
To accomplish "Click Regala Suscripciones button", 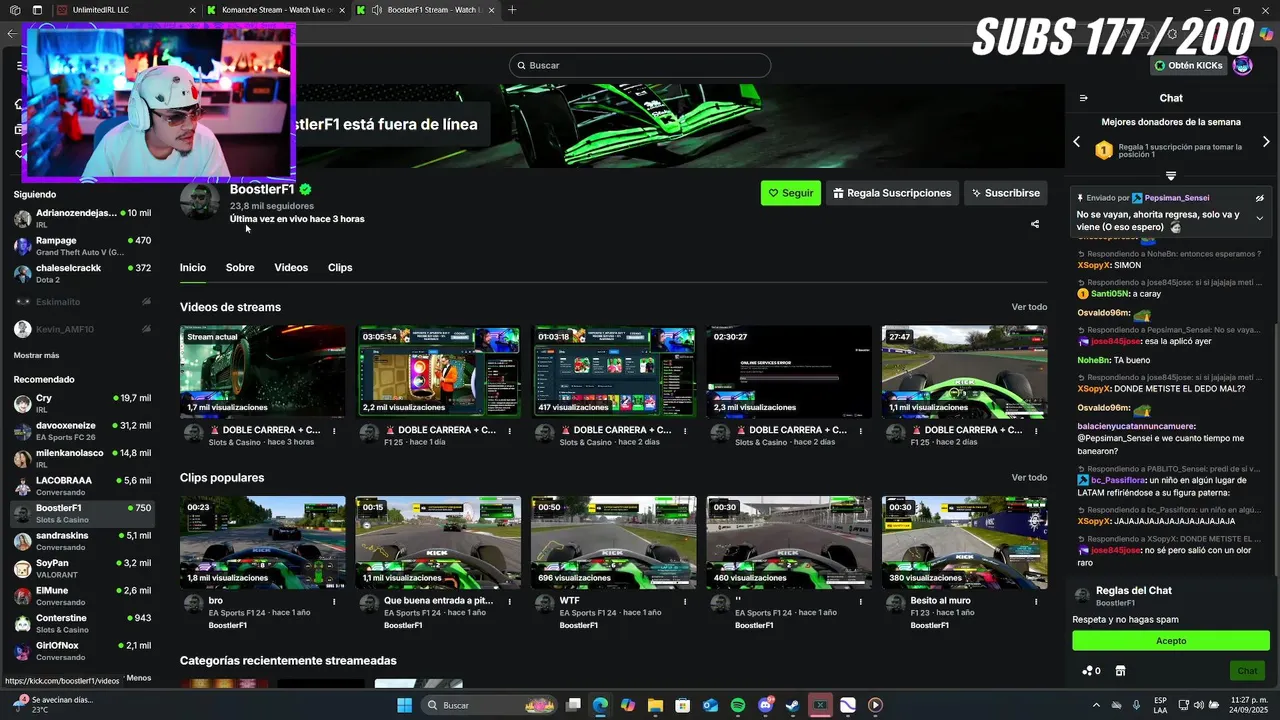I will (x=892, y=193).
